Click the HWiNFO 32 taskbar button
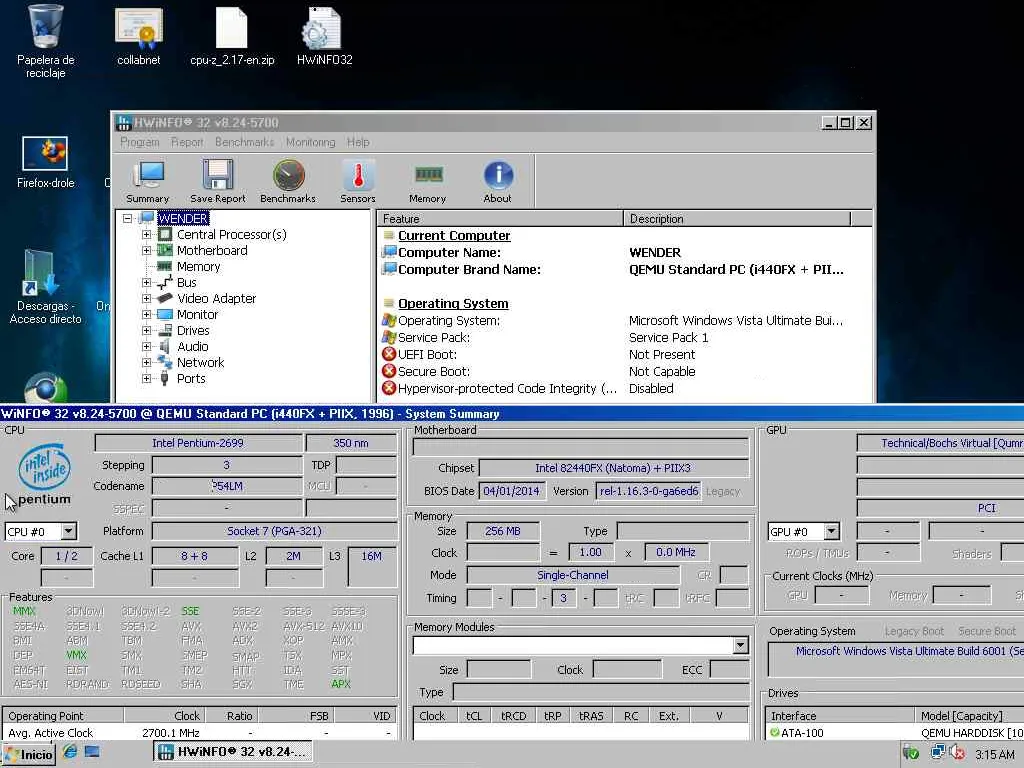The height and width of the screenshot is (768, 1024). tap(233, 752)
